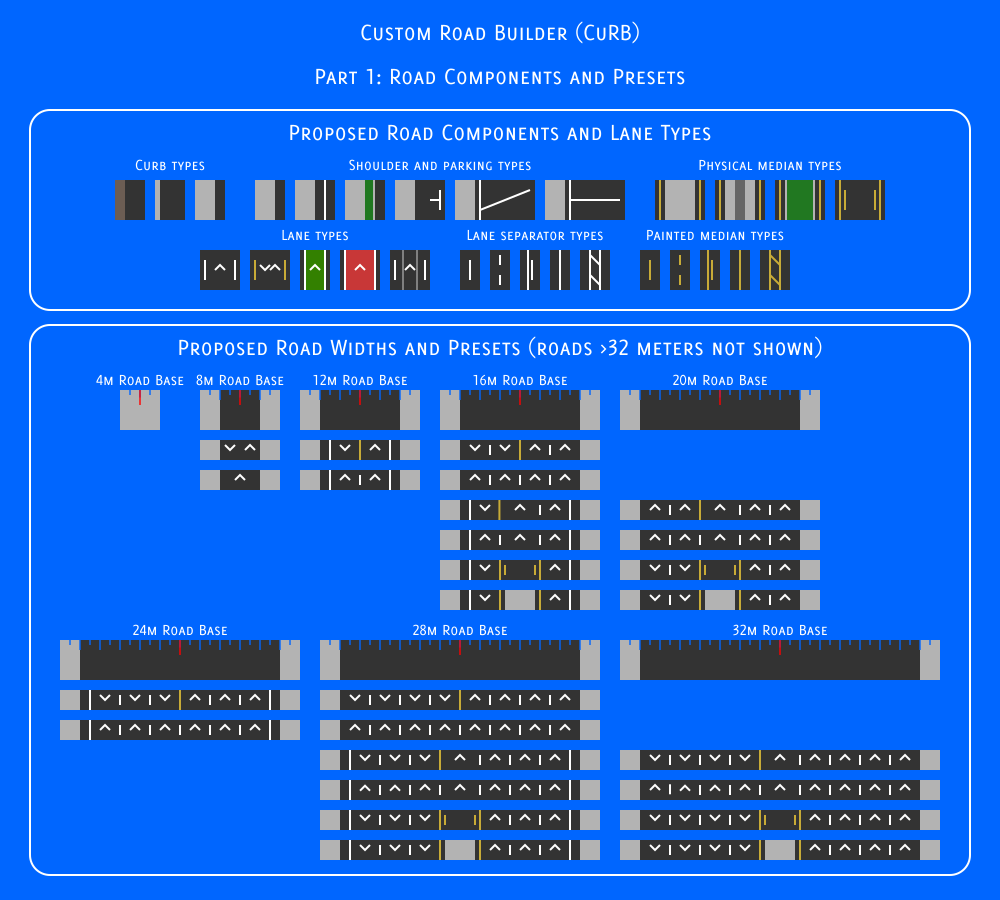Pick the 20m Road Base ruler template
This screenshot has width=1000, height=900.
tap(719, 410)
